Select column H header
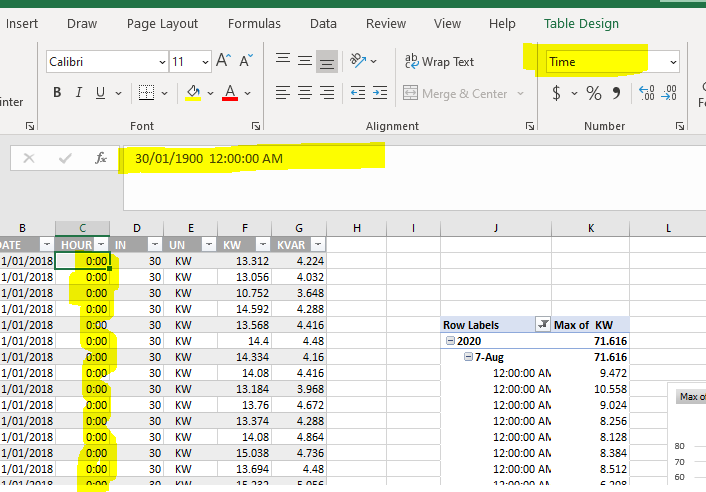The height and width of the screenshot is (492, 706). pos(357,228)
